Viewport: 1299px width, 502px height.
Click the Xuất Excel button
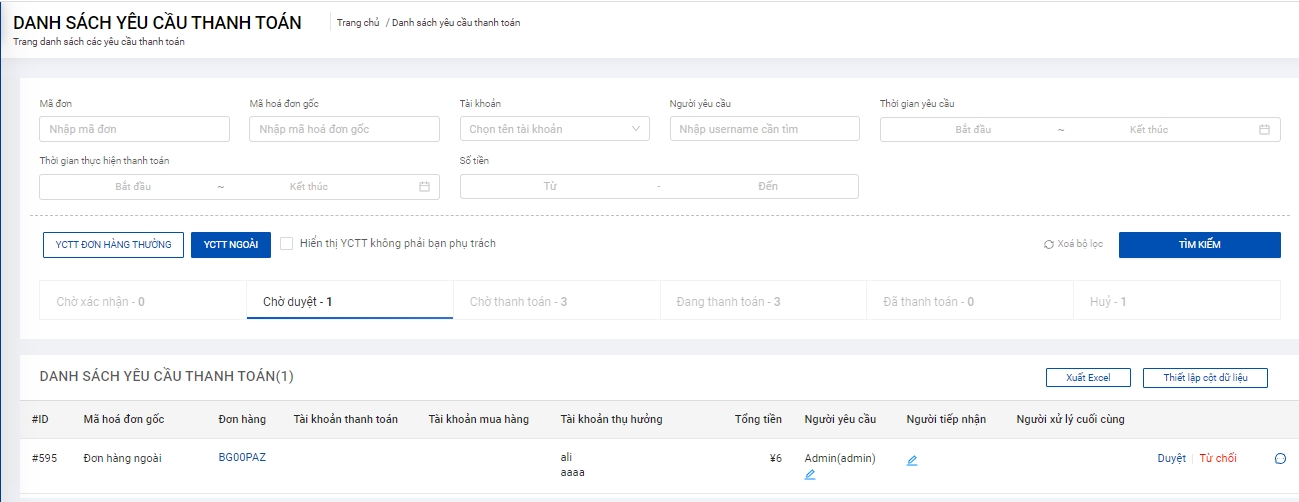pos(1087,377)
